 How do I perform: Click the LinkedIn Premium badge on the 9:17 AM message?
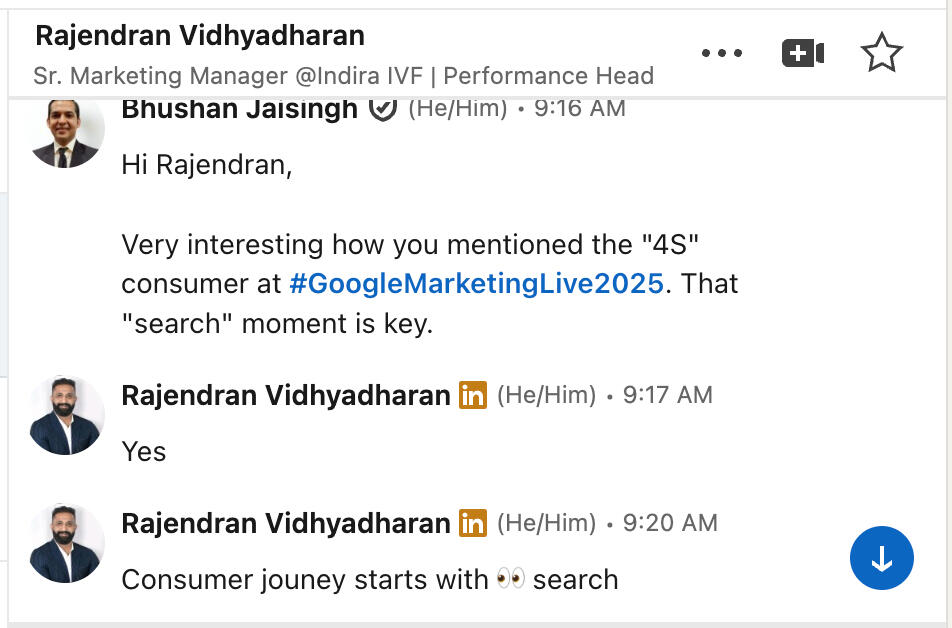click(473, 395)
